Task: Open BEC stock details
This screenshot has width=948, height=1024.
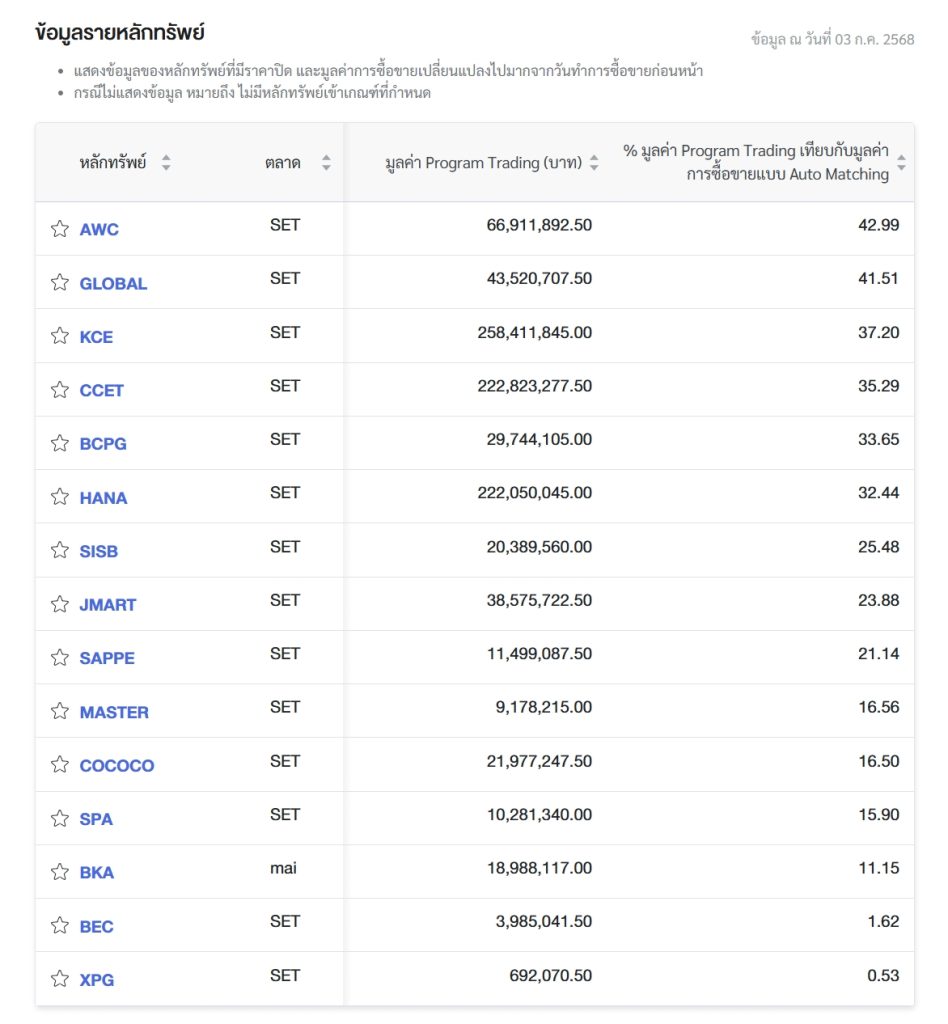Action: (97, 927)
